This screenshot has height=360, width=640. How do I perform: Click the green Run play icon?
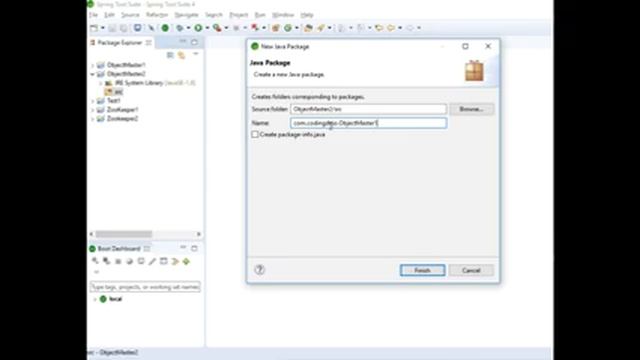198,28
